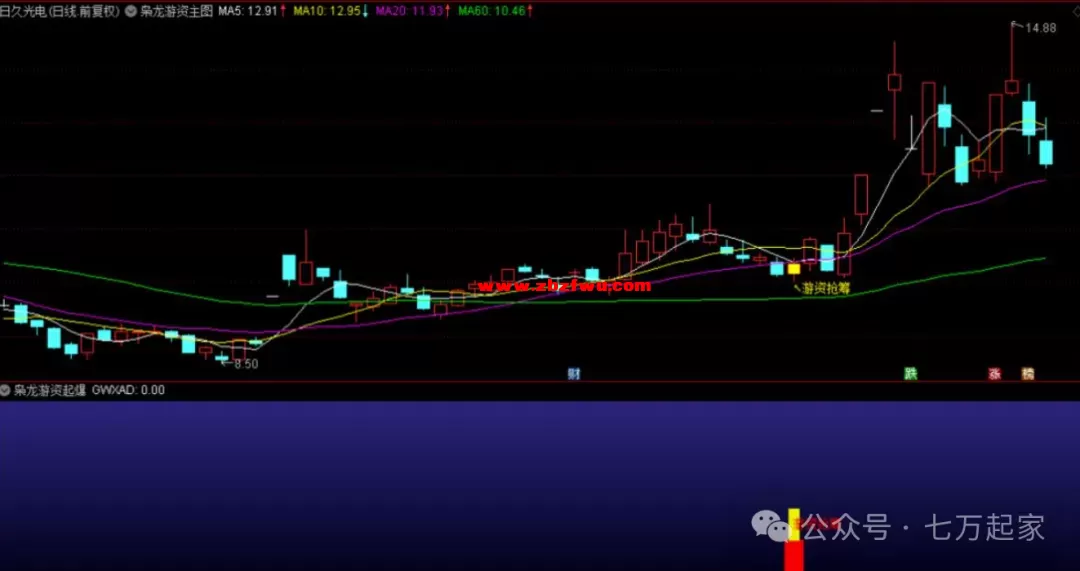Select the 枭龙游资主图 indicator name
Image resolution: width=1080 pixels, height=571 pixels.
point(177,11)
